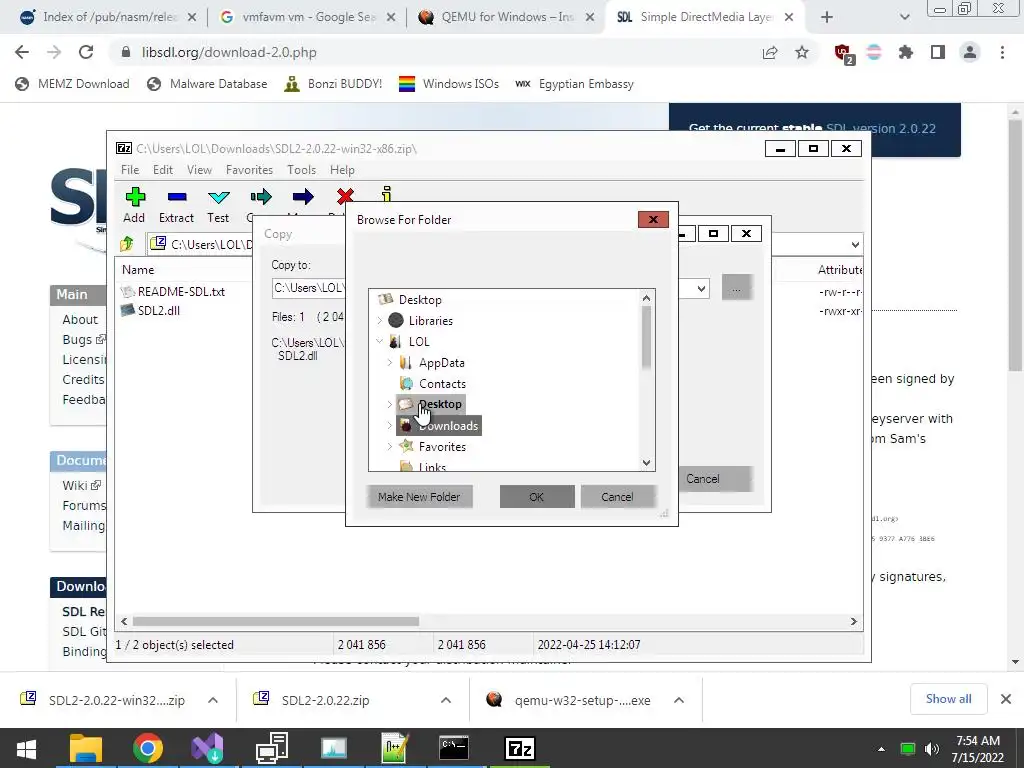Open the Copy to path dropdown arrow
The image size is (1024, 768).
pos(701,288)
